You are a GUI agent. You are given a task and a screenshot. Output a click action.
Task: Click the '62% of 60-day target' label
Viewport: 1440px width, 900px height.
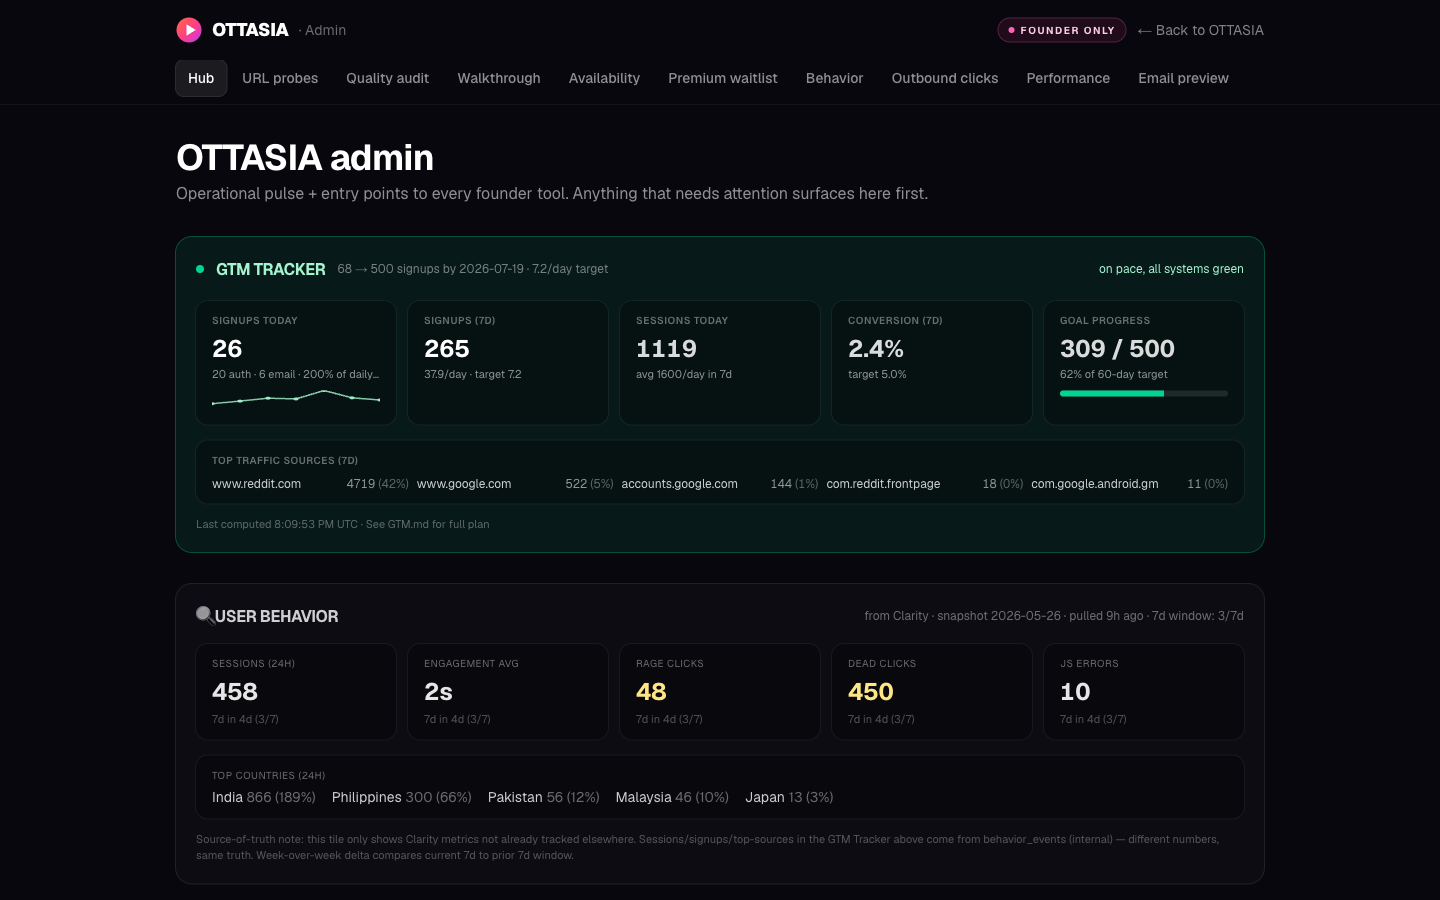point(1114,374)
